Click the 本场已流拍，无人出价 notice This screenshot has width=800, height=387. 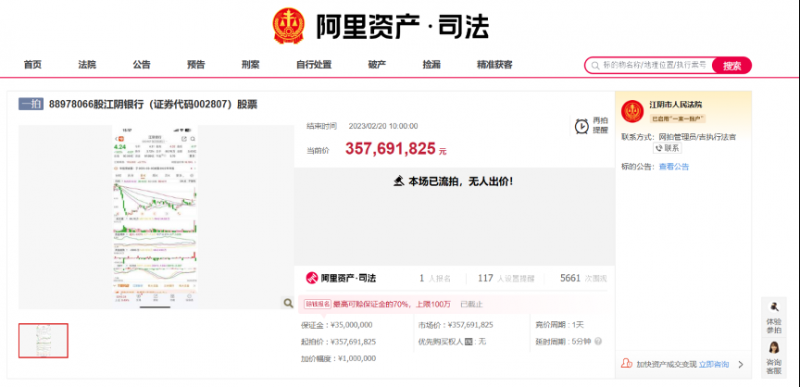[x=460, y=182]
